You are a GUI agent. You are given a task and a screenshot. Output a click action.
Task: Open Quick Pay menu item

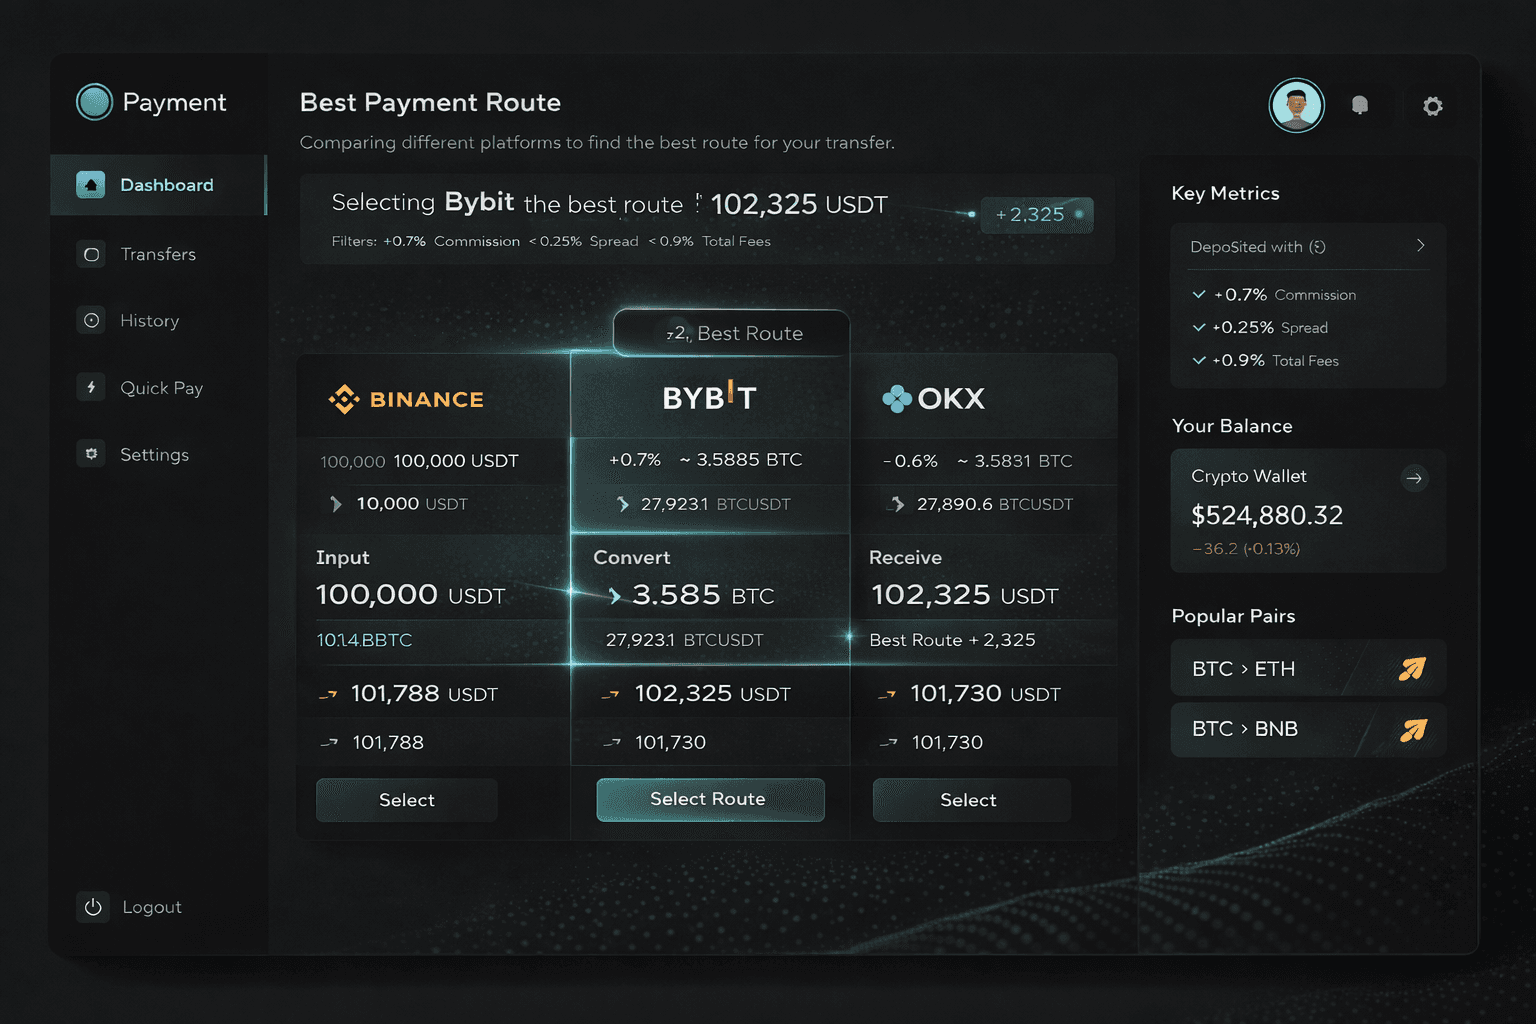click(x=158, y=387)
